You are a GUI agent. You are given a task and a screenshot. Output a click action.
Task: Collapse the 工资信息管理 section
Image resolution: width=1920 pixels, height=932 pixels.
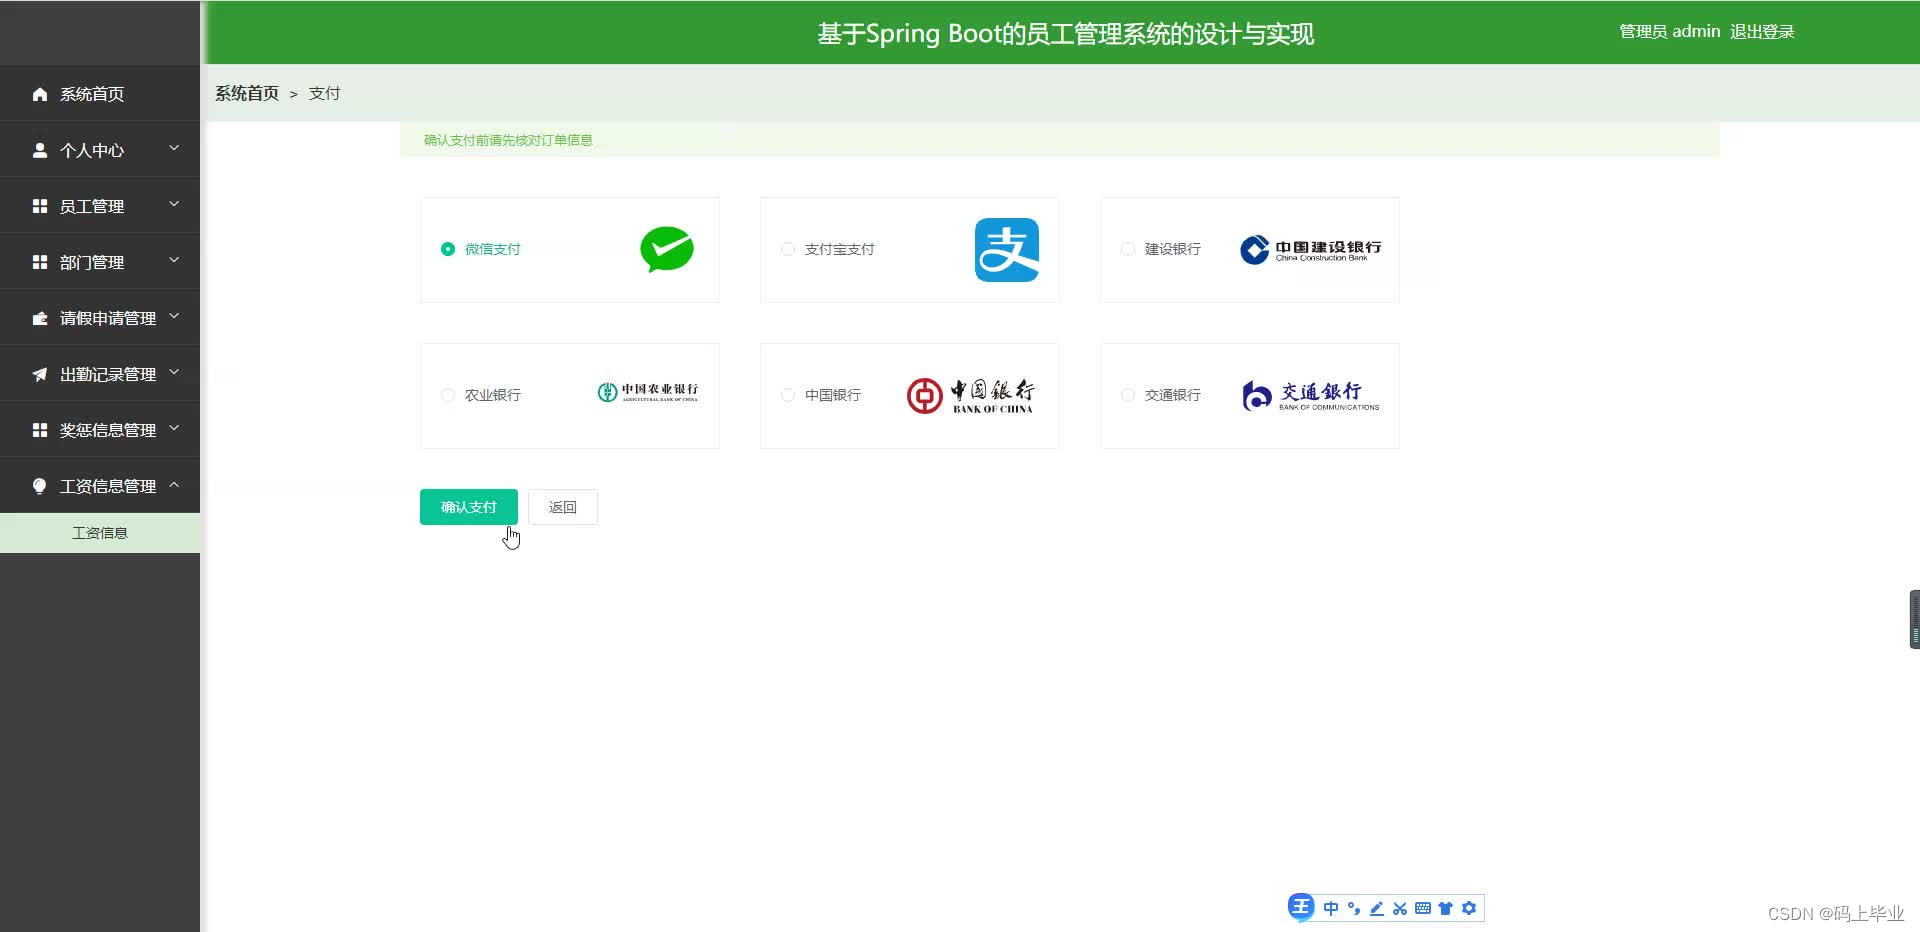100,485
